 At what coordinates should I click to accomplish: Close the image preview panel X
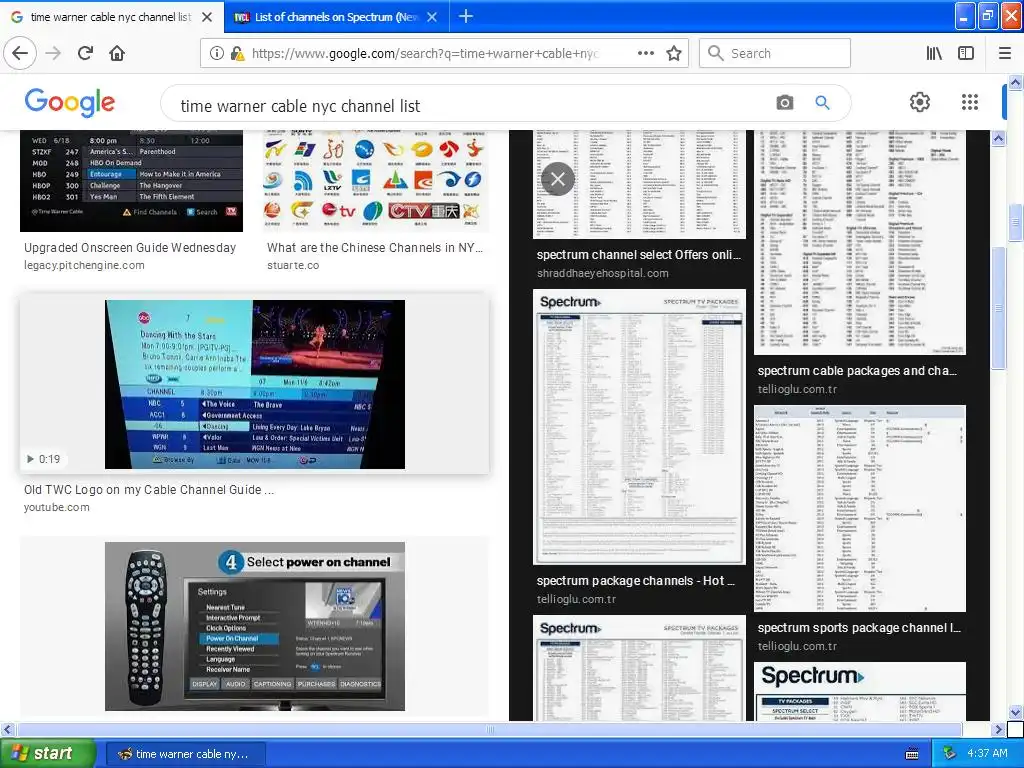pos(558,179)
